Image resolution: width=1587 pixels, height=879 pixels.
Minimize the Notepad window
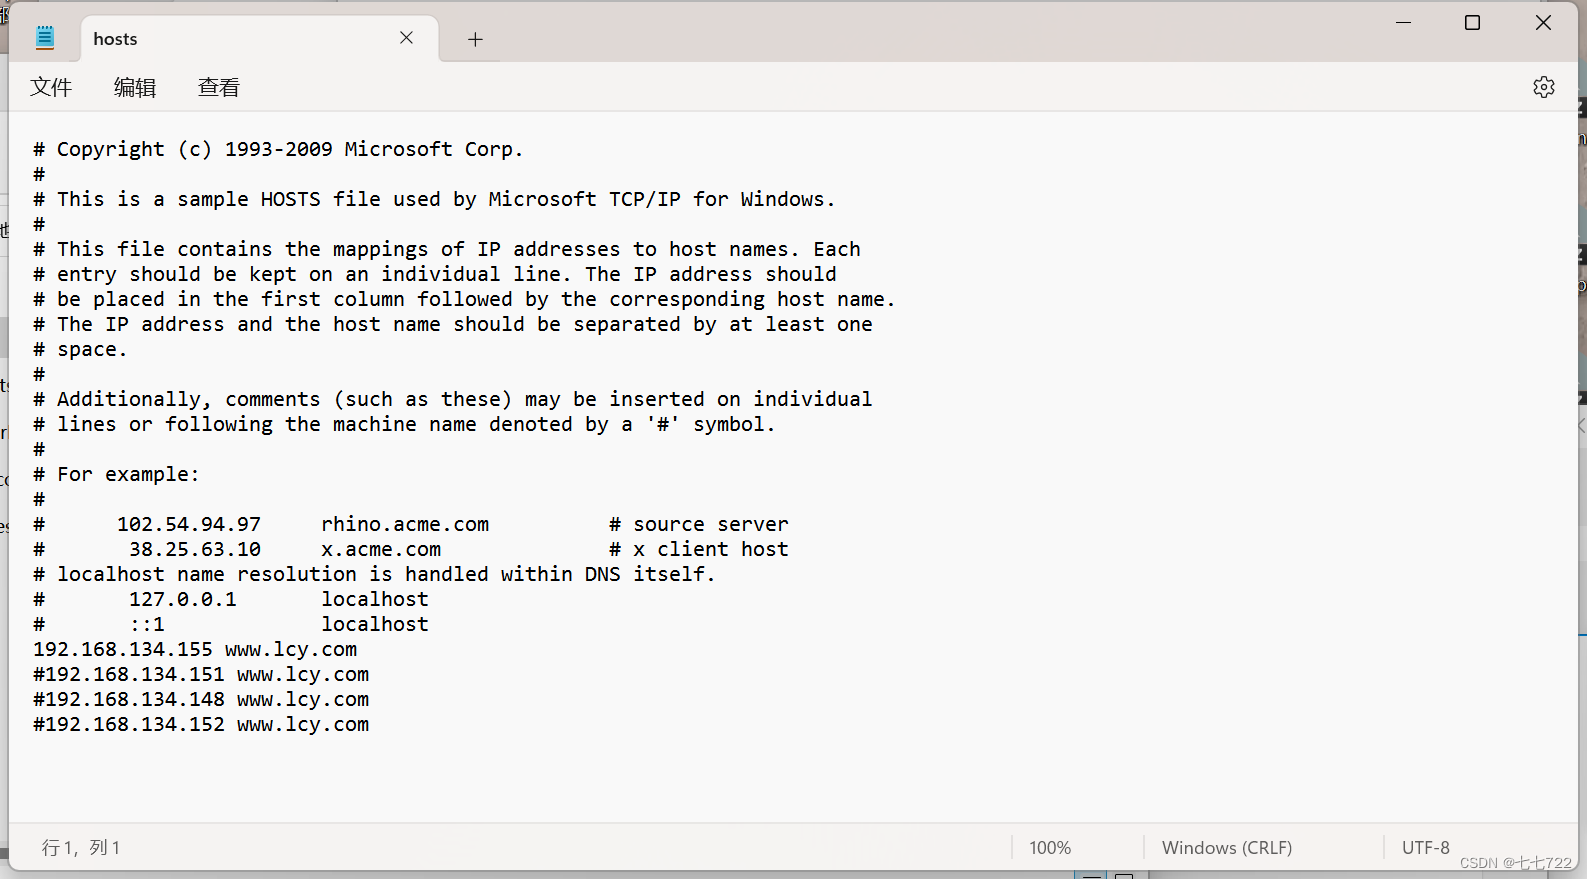1403,22
